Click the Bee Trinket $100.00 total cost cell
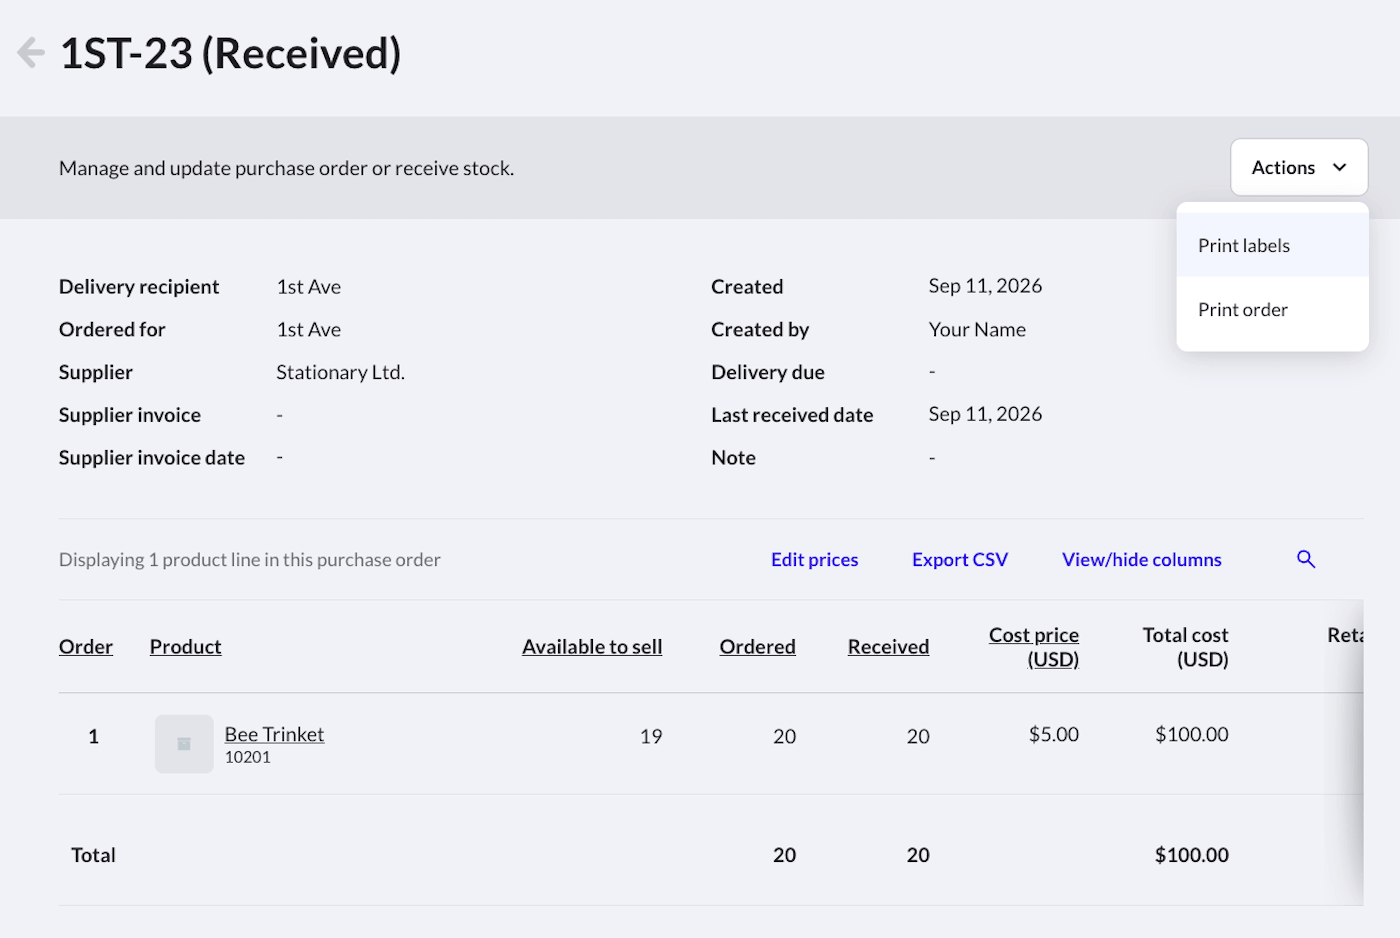 tap(1192, 734)
